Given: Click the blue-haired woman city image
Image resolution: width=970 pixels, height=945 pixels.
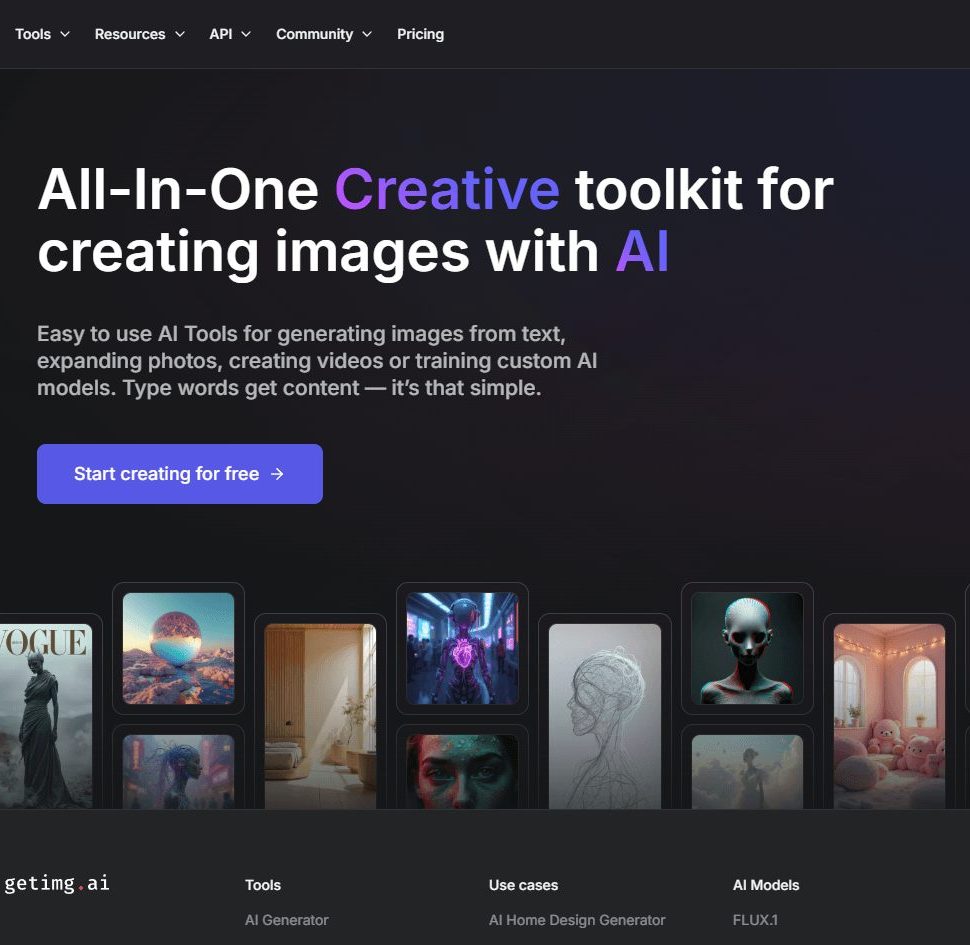Looking at the screenshot, I should coord(178,772).
